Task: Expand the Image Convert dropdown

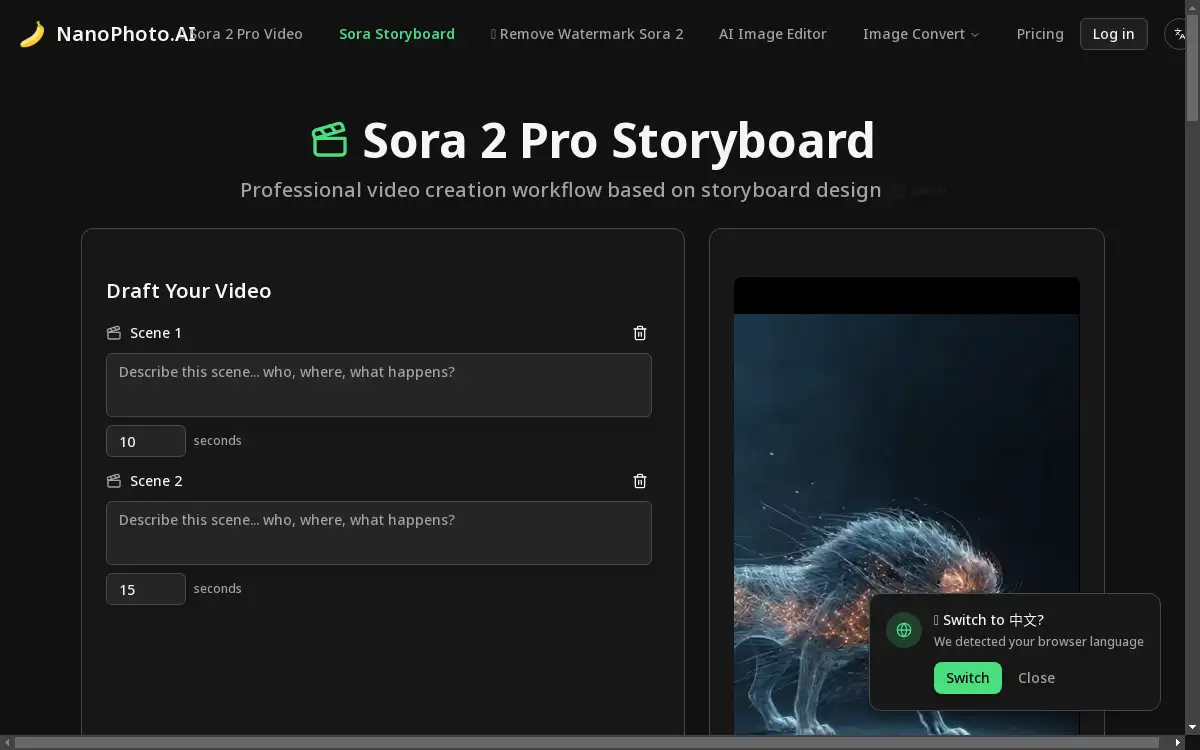Action: (920, 33)
